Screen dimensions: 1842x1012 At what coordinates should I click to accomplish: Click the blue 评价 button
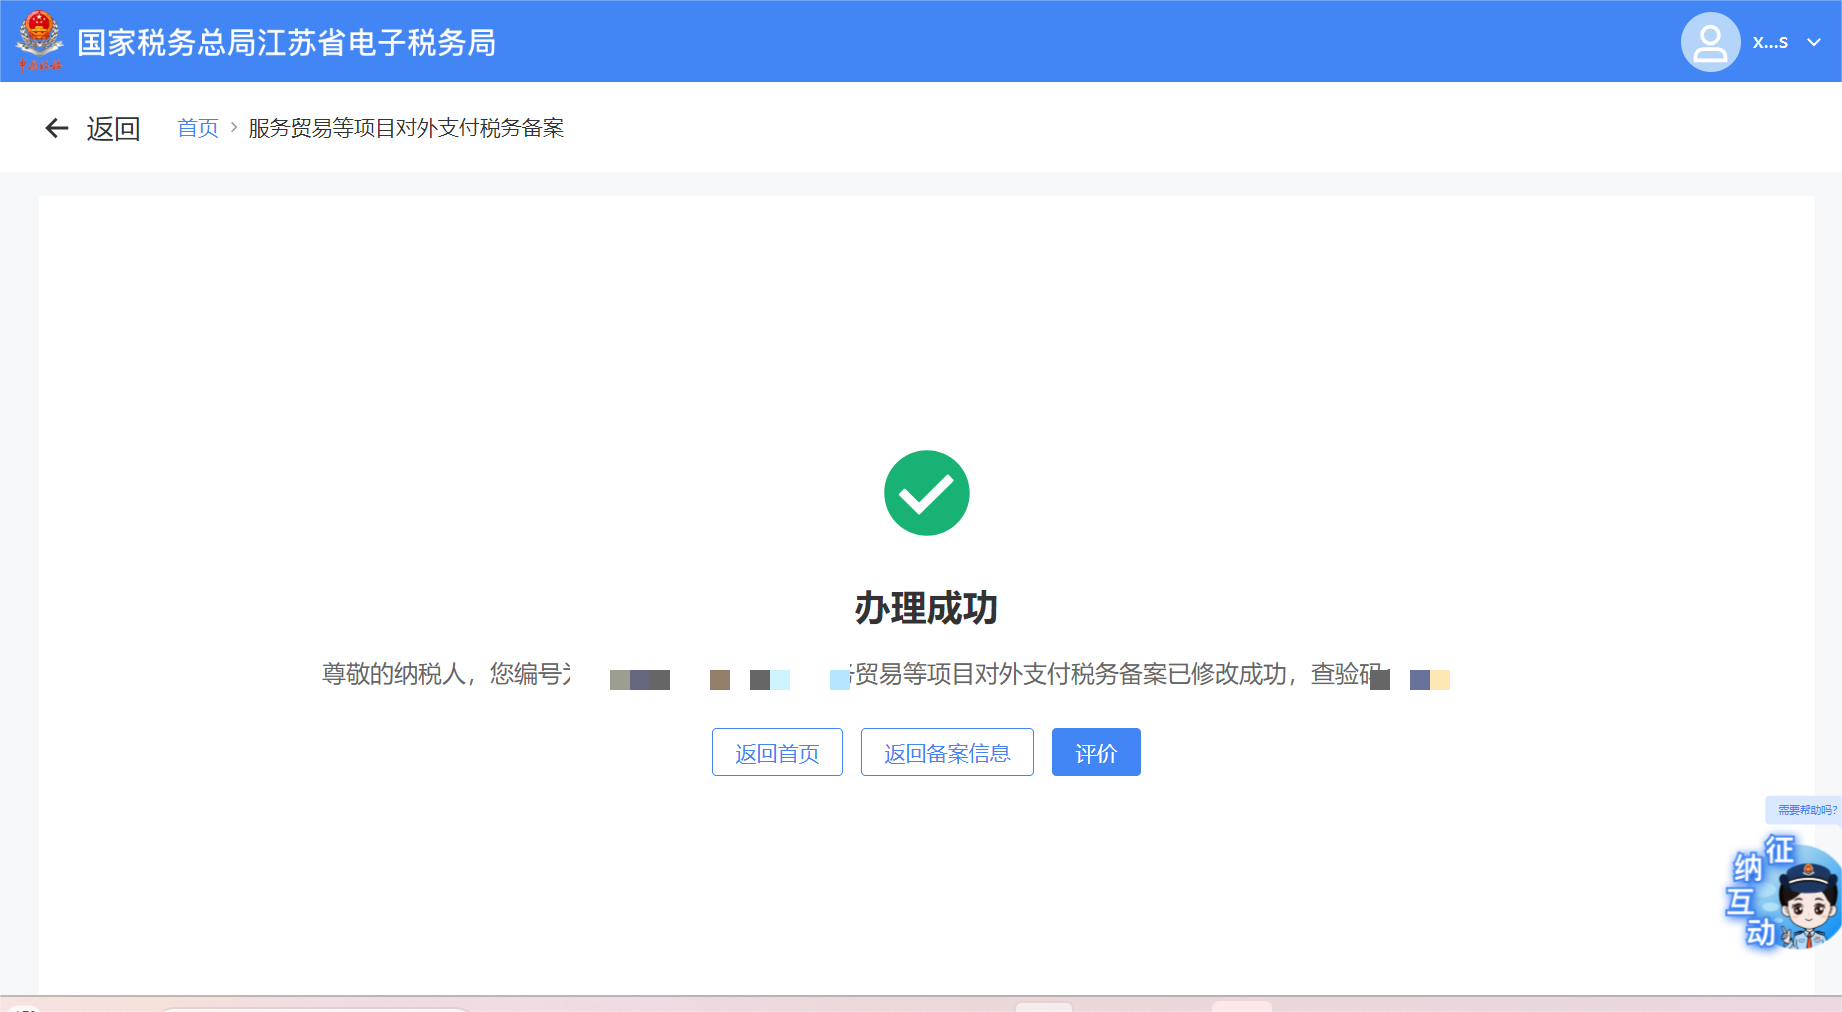click(1096, 753)
